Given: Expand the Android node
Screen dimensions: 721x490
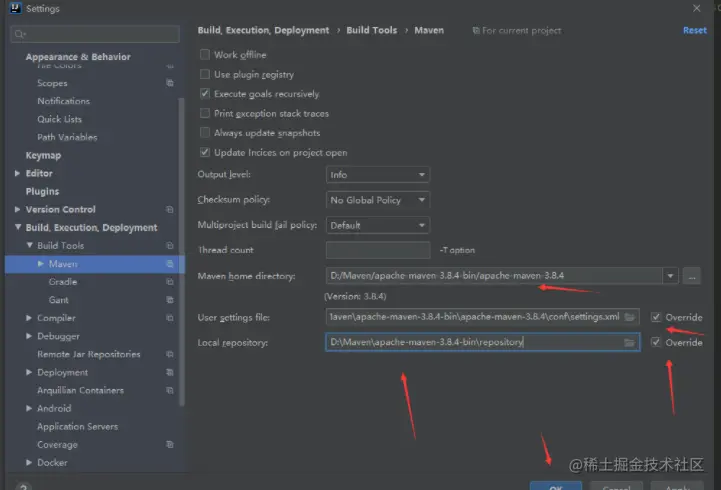Looking at the screenshot, I should 29,408.
